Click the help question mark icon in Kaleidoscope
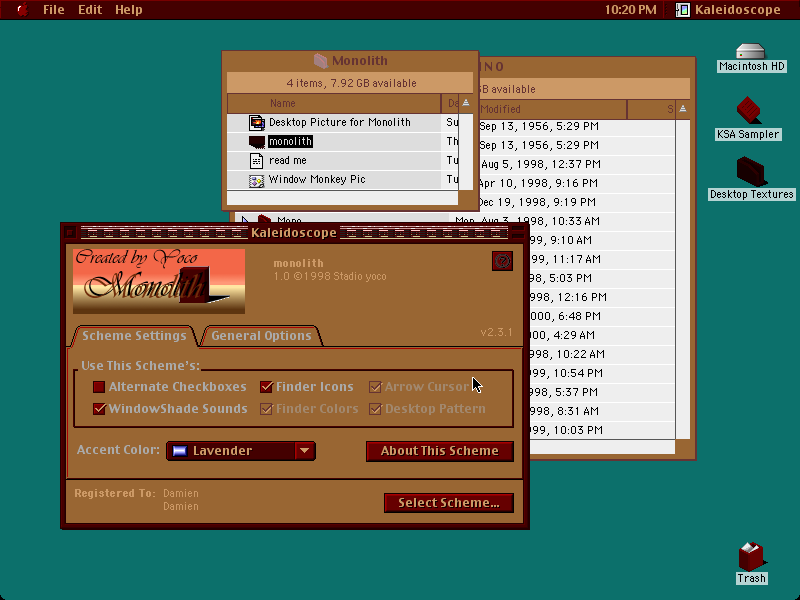Screen dimensions: 800x600 pyautogui.click(x=502, y=261)
